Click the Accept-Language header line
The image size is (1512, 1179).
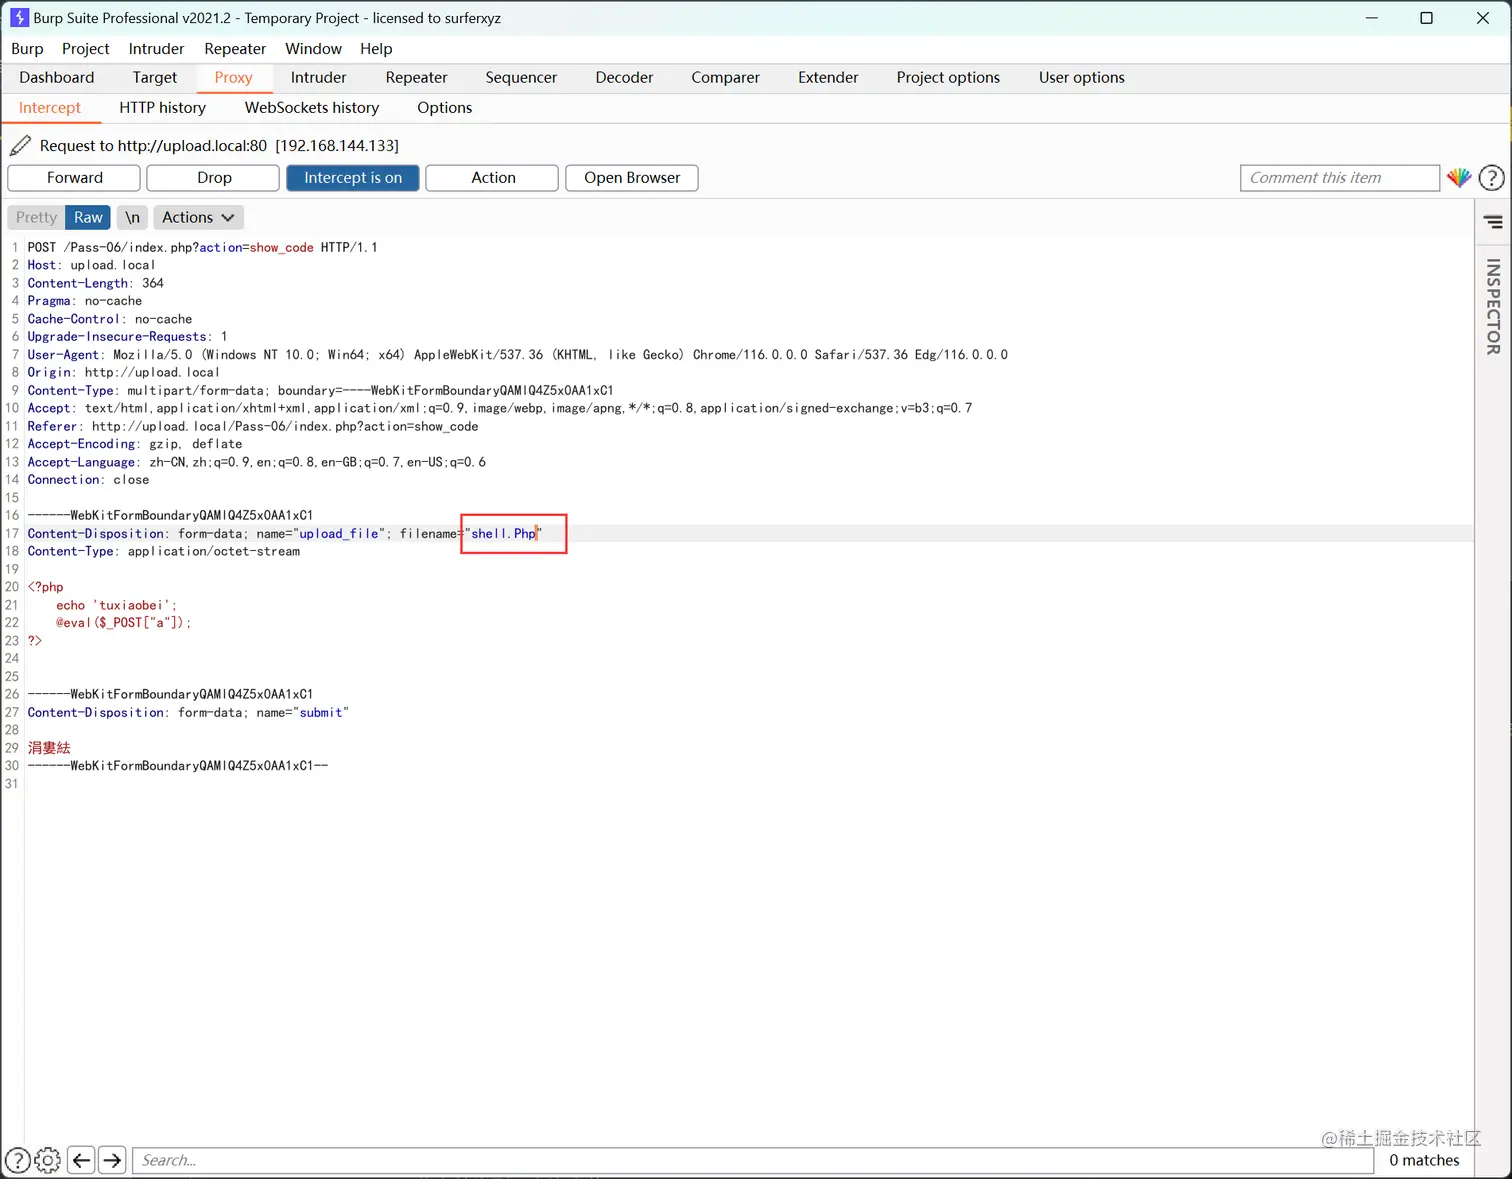(257, 463)
